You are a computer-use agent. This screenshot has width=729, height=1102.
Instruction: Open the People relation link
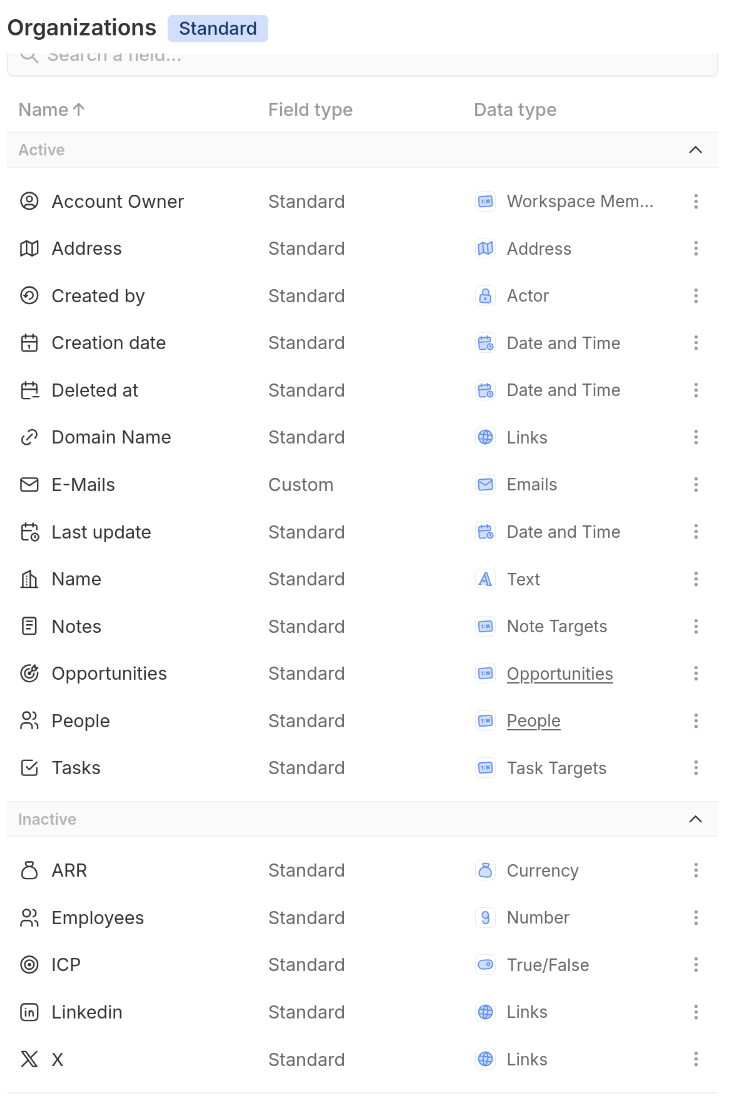533,720
